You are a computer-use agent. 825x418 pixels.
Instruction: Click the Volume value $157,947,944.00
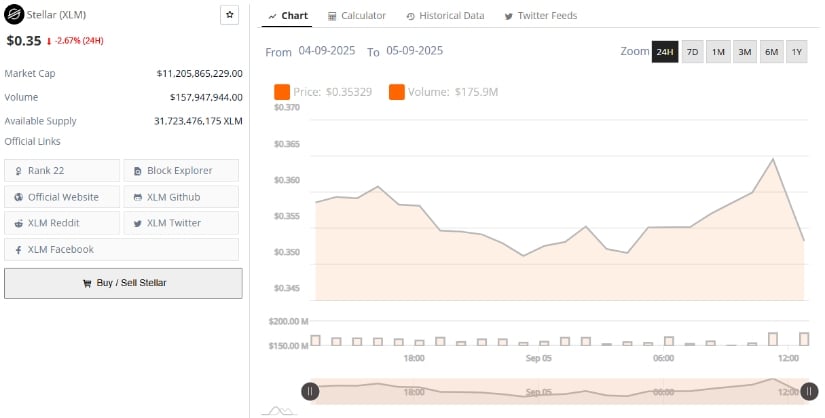coord(206,97)
